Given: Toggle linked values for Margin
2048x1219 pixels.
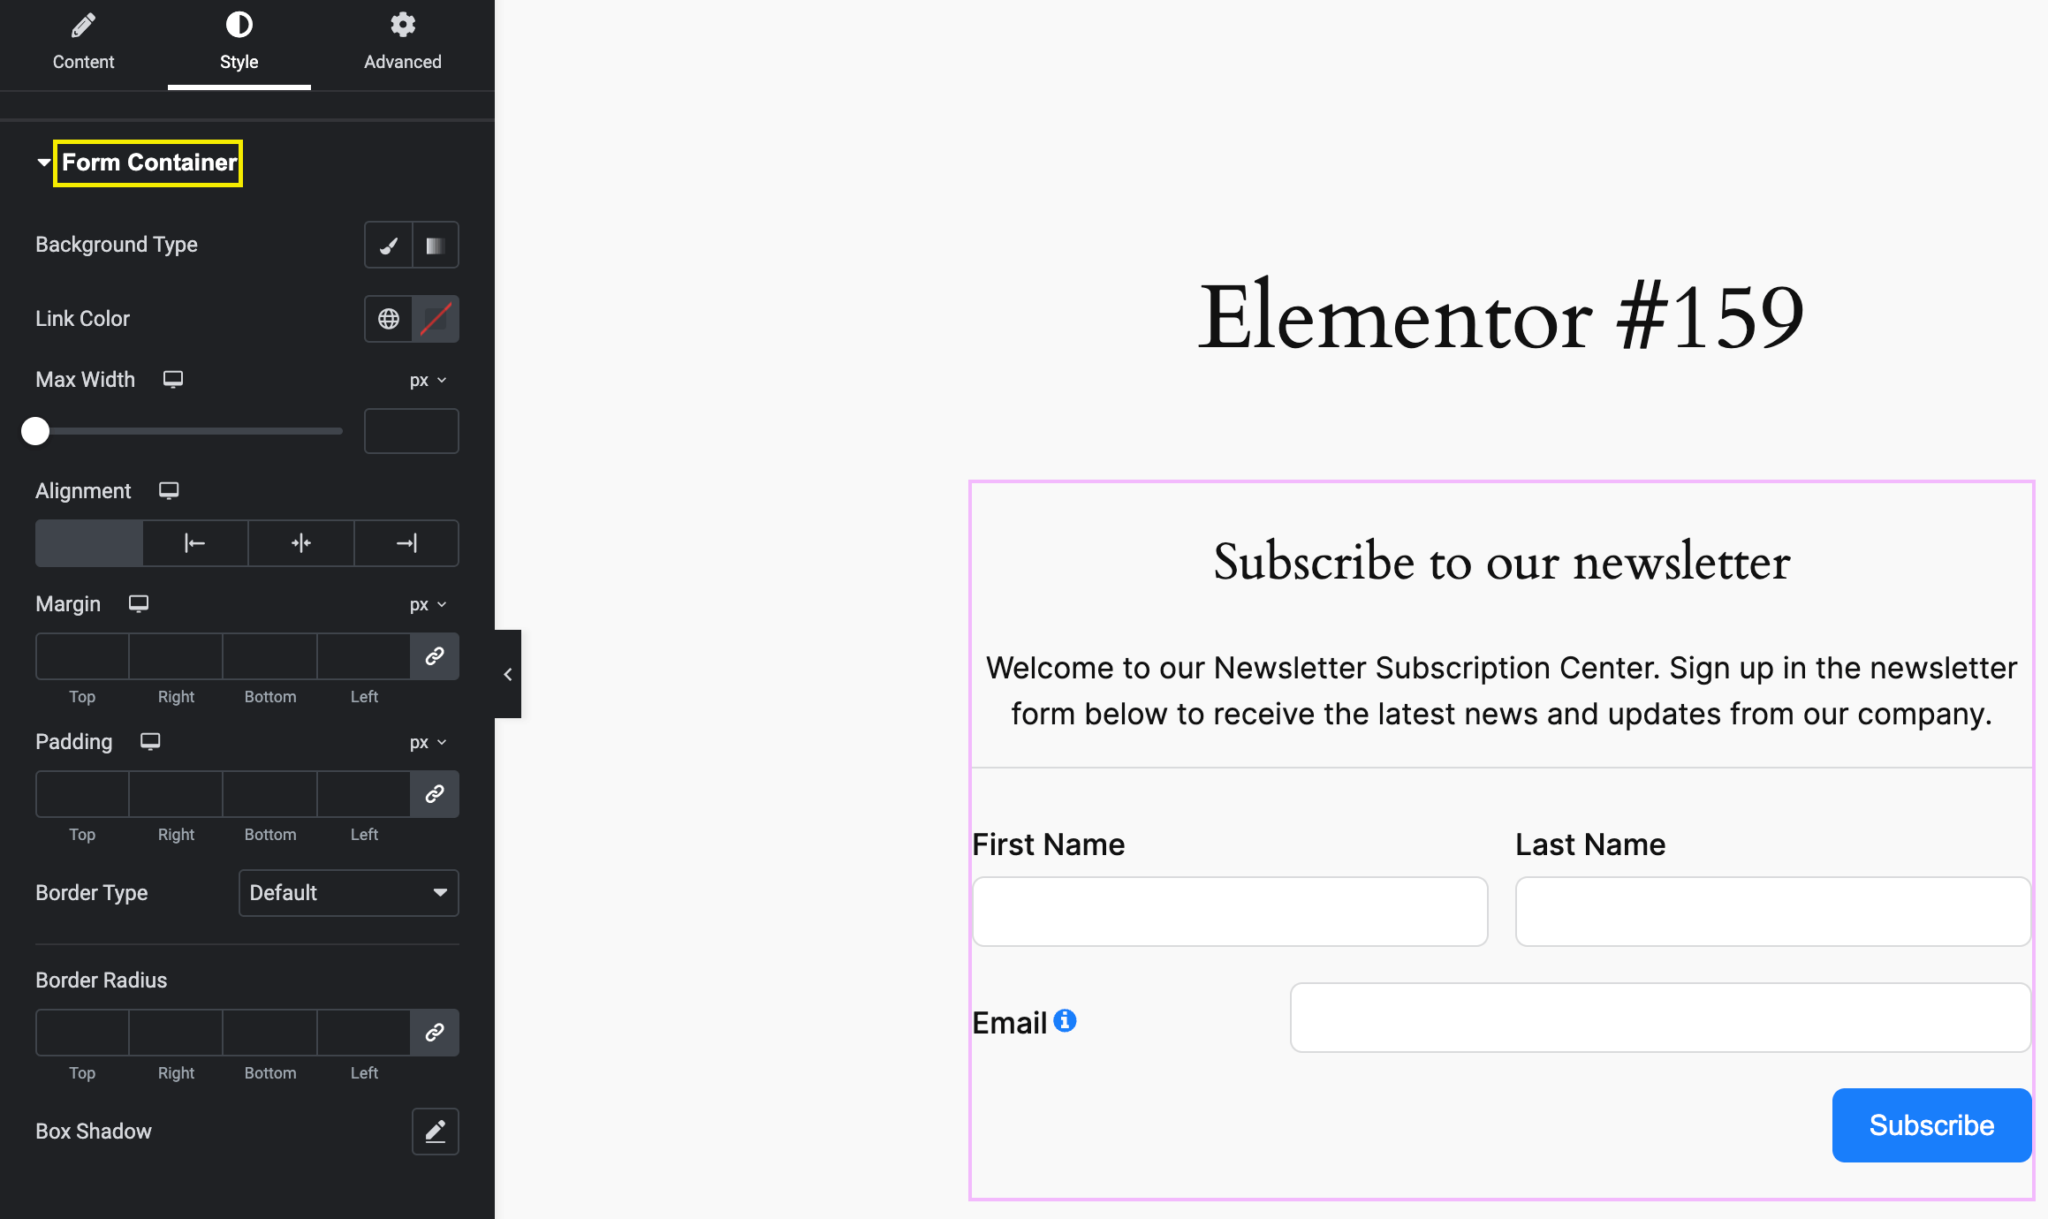Looking at the screenshot, I should coord(435,656).
